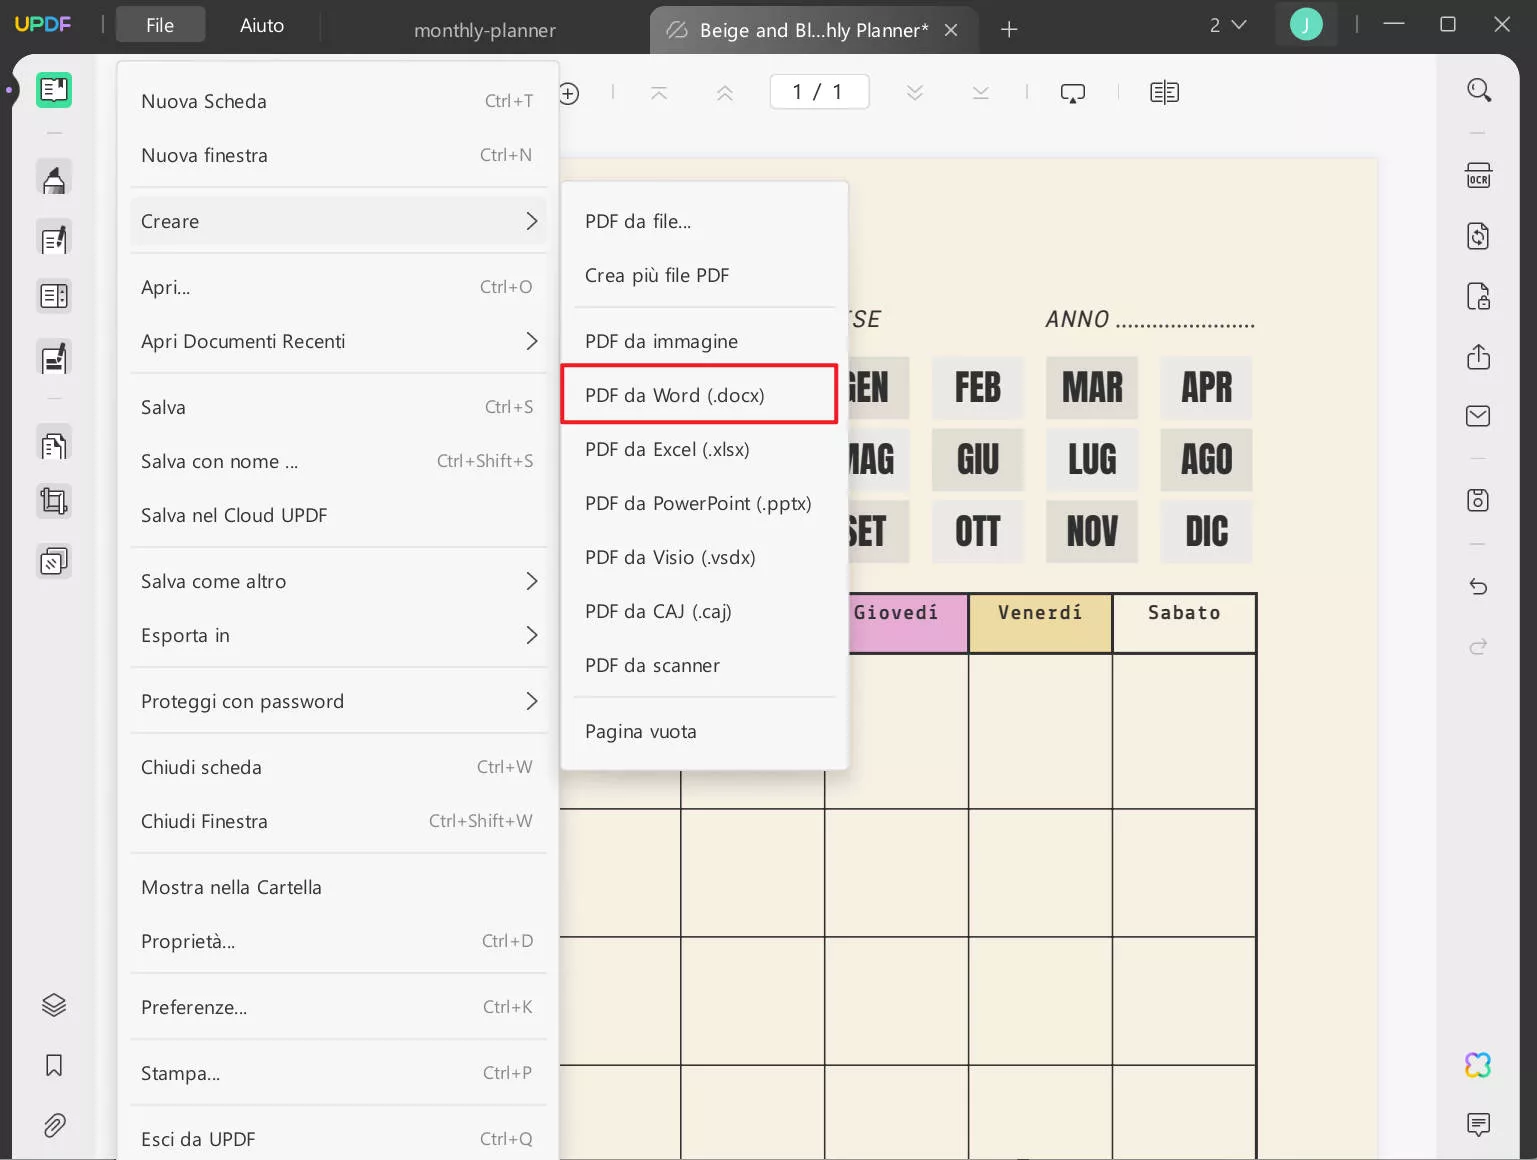This screenshot has height=1160, width=1537.
Task: Open the Aiuto menu
Action: click(x=262, y=25)
